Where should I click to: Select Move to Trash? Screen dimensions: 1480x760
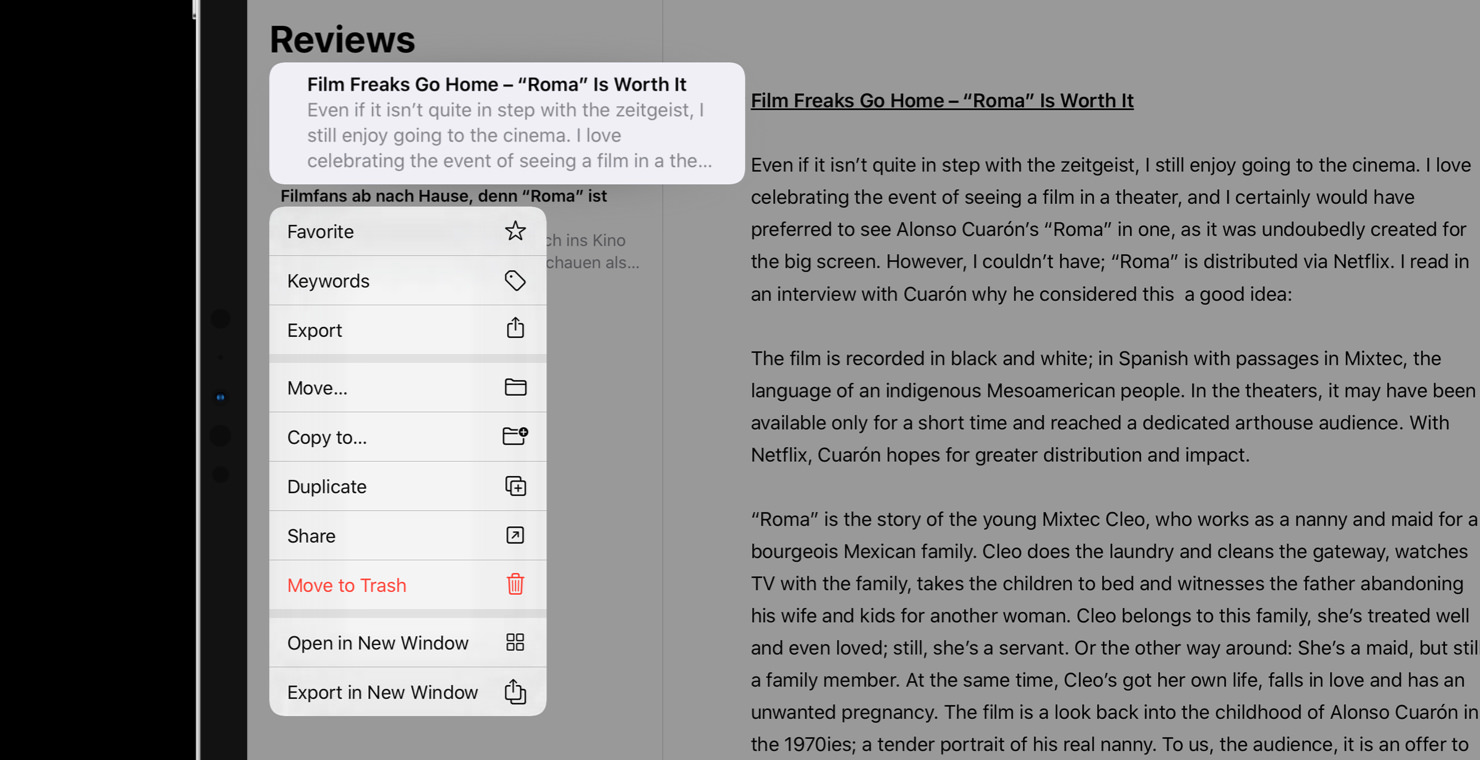[x=408, y=585]
